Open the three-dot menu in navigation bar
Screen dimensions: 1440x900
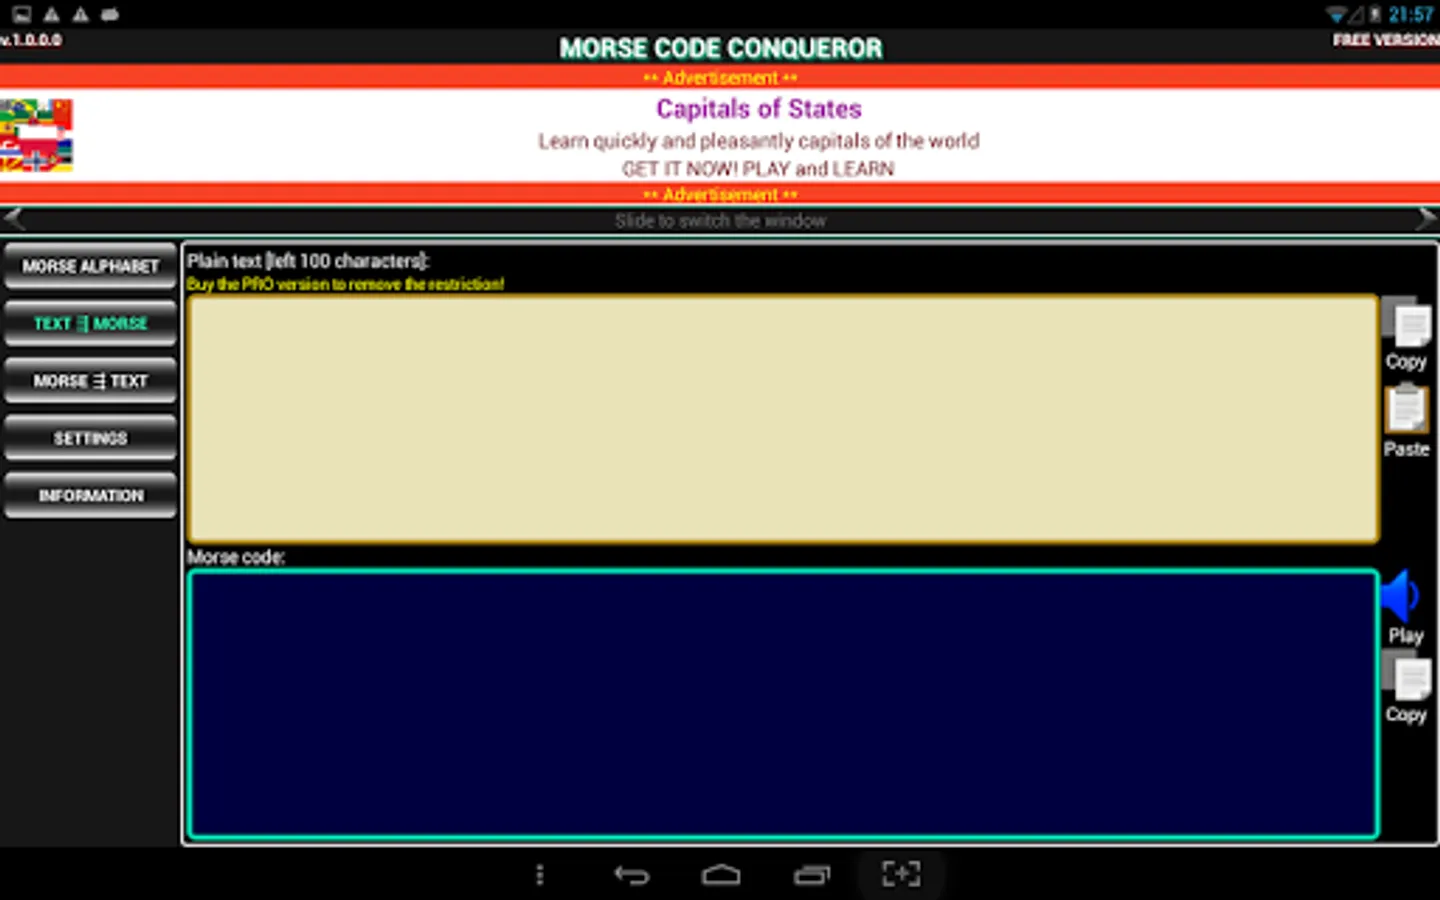tap(540, 875)
